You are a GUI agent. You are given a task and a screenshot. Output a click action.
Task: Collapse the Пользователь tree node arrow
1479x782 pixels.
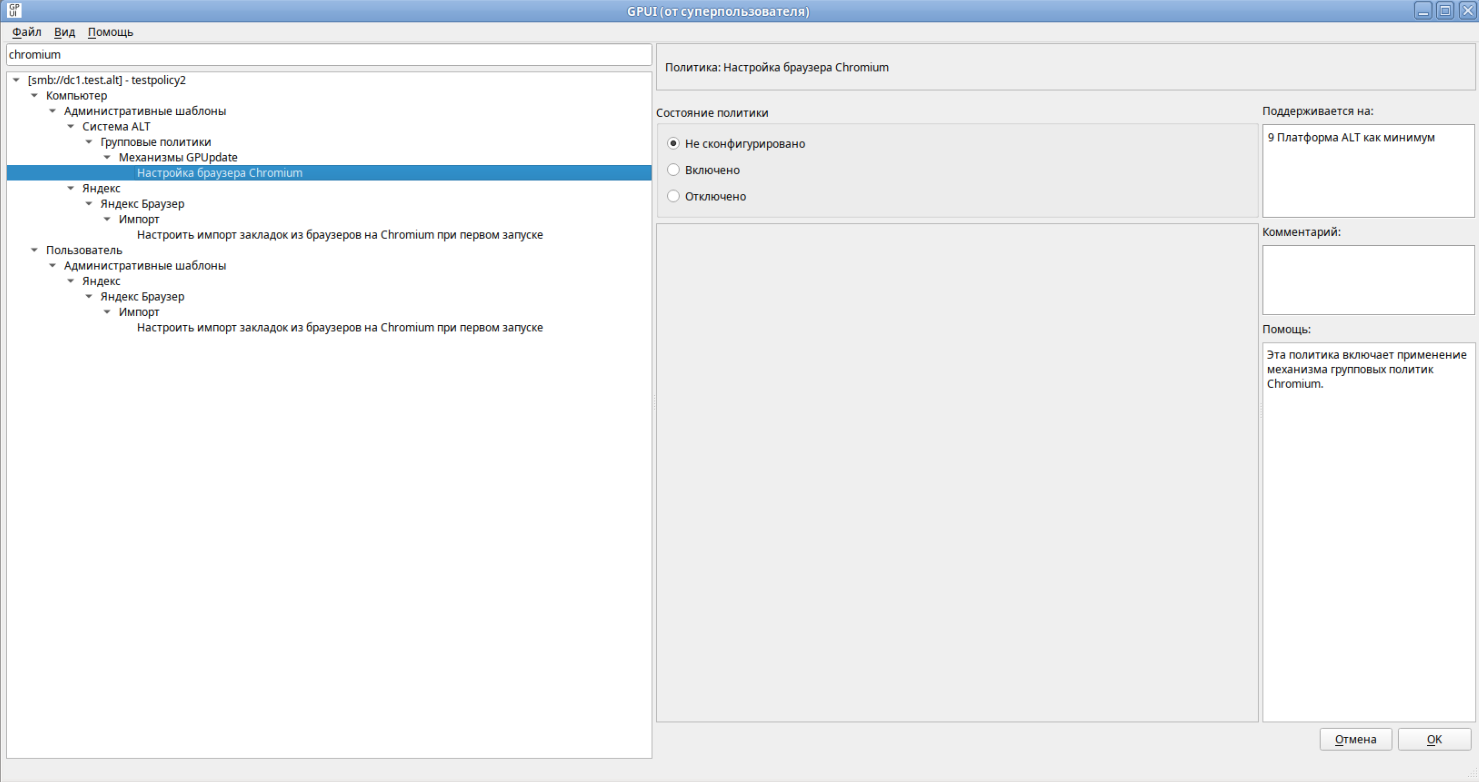tap(35, 250)
